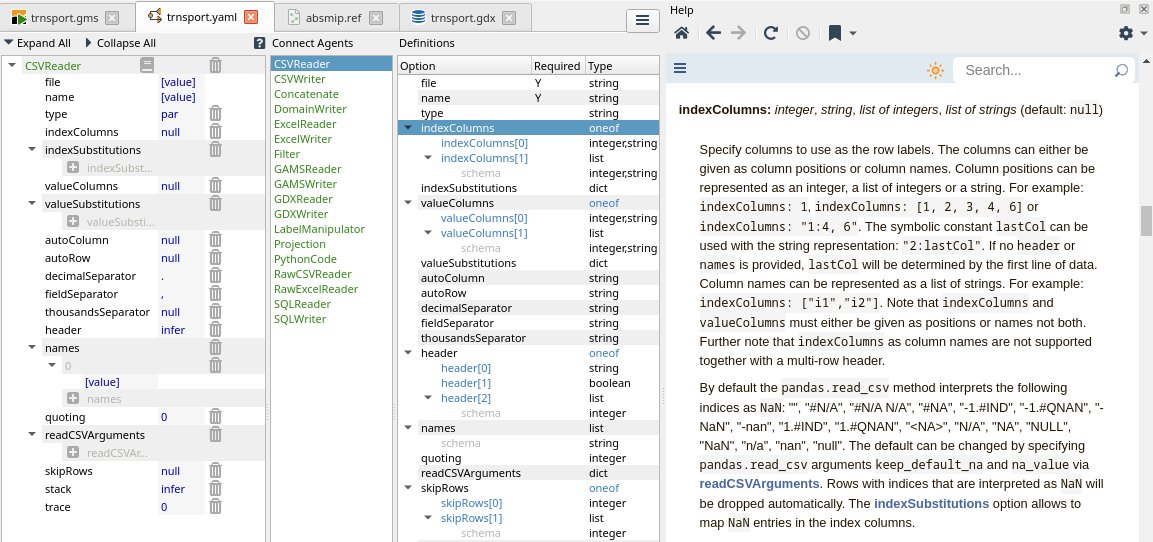This screenshot has width=1153, height=542.
Task: Delete the fieldSeparator entry with trash icon
Action: point(215,294)
